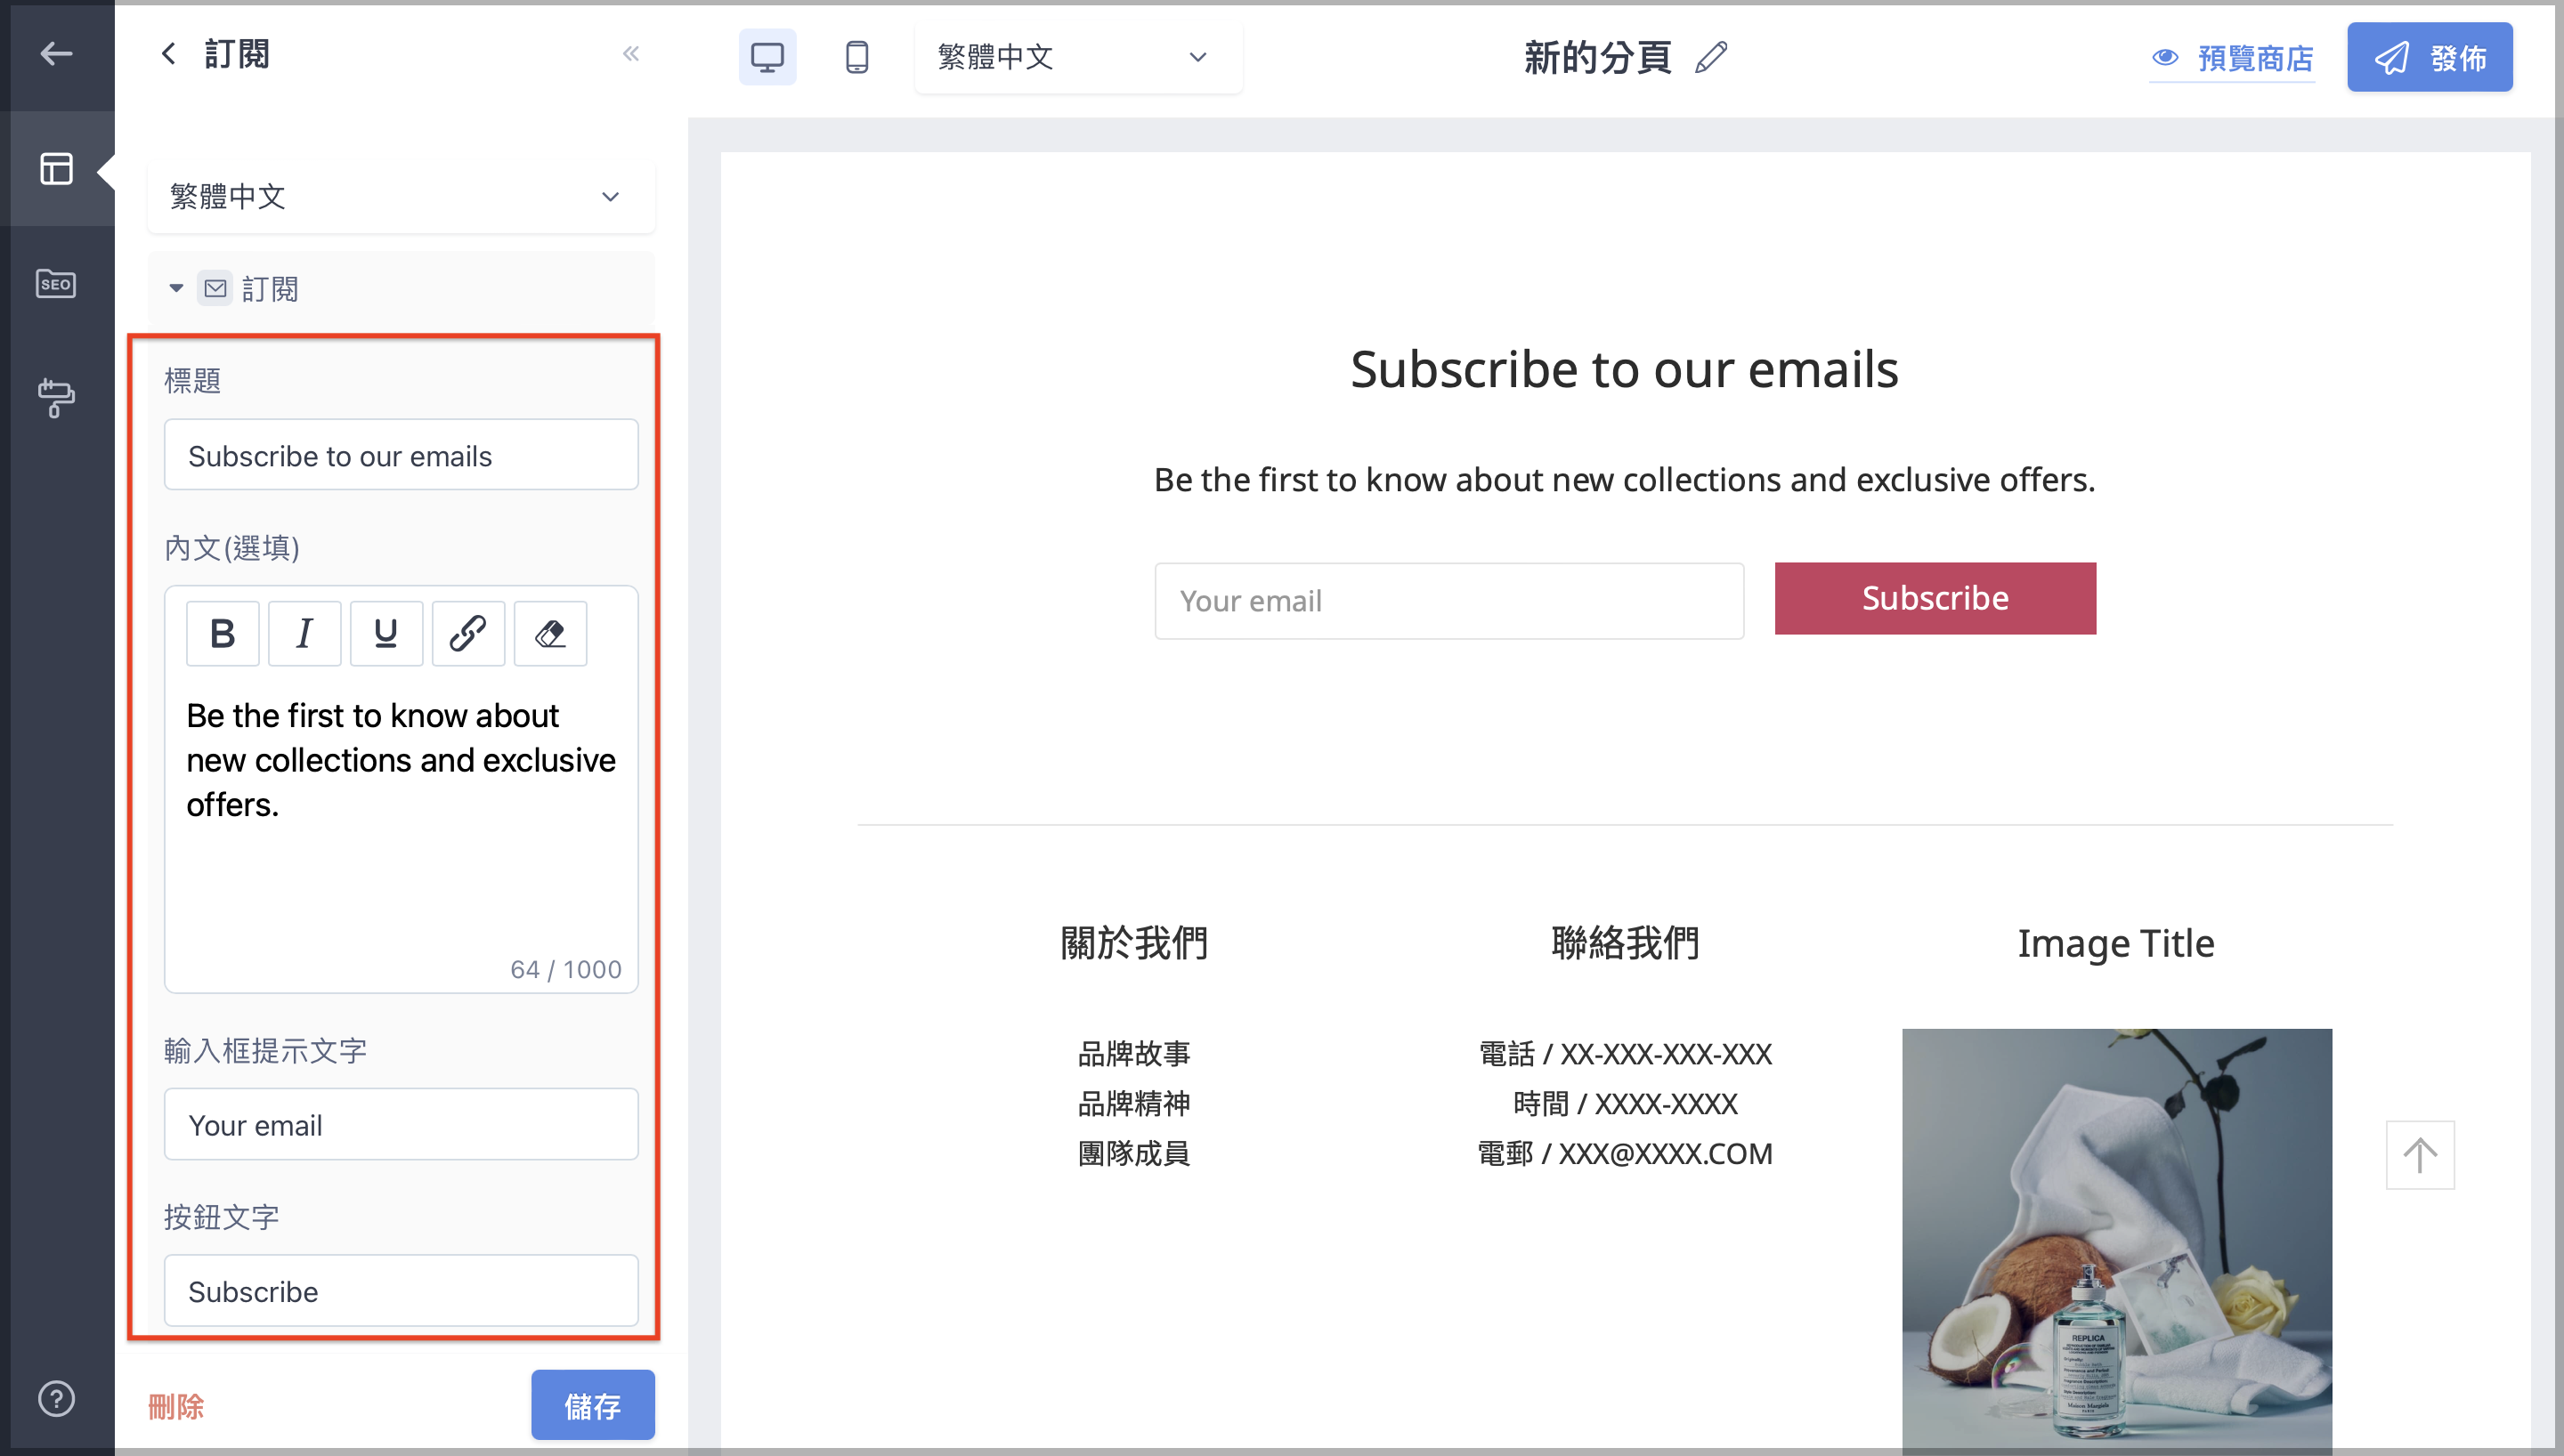
Task: Click the red Subscribe button in preview
Action: 1935,598
